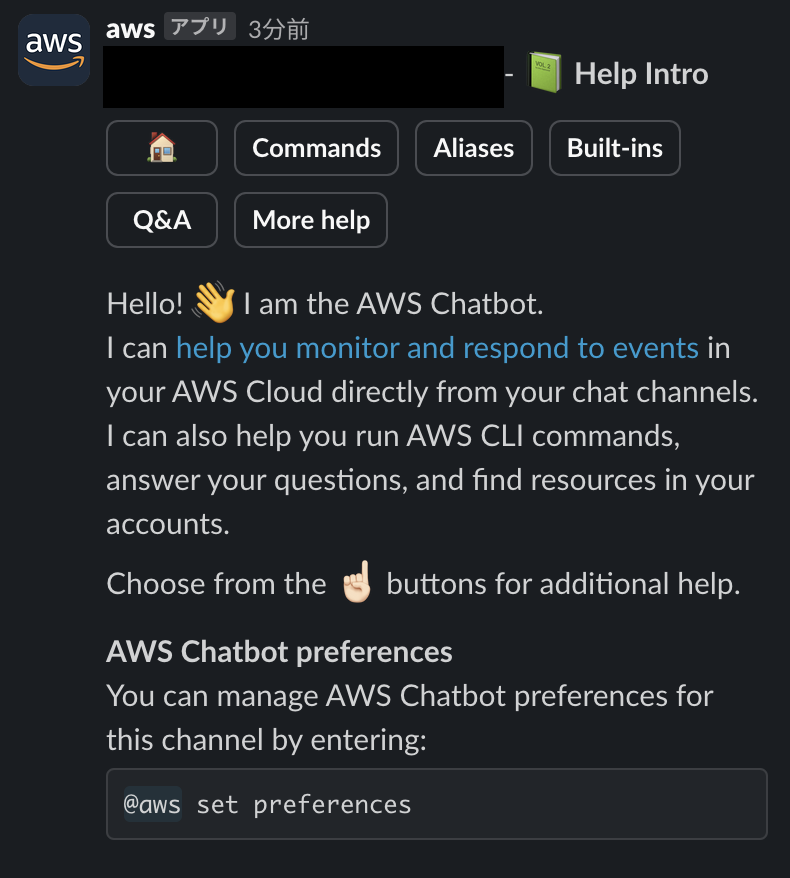790x878 pixels.
Task: Open the Built-ins help section
Action: [614, 148]
